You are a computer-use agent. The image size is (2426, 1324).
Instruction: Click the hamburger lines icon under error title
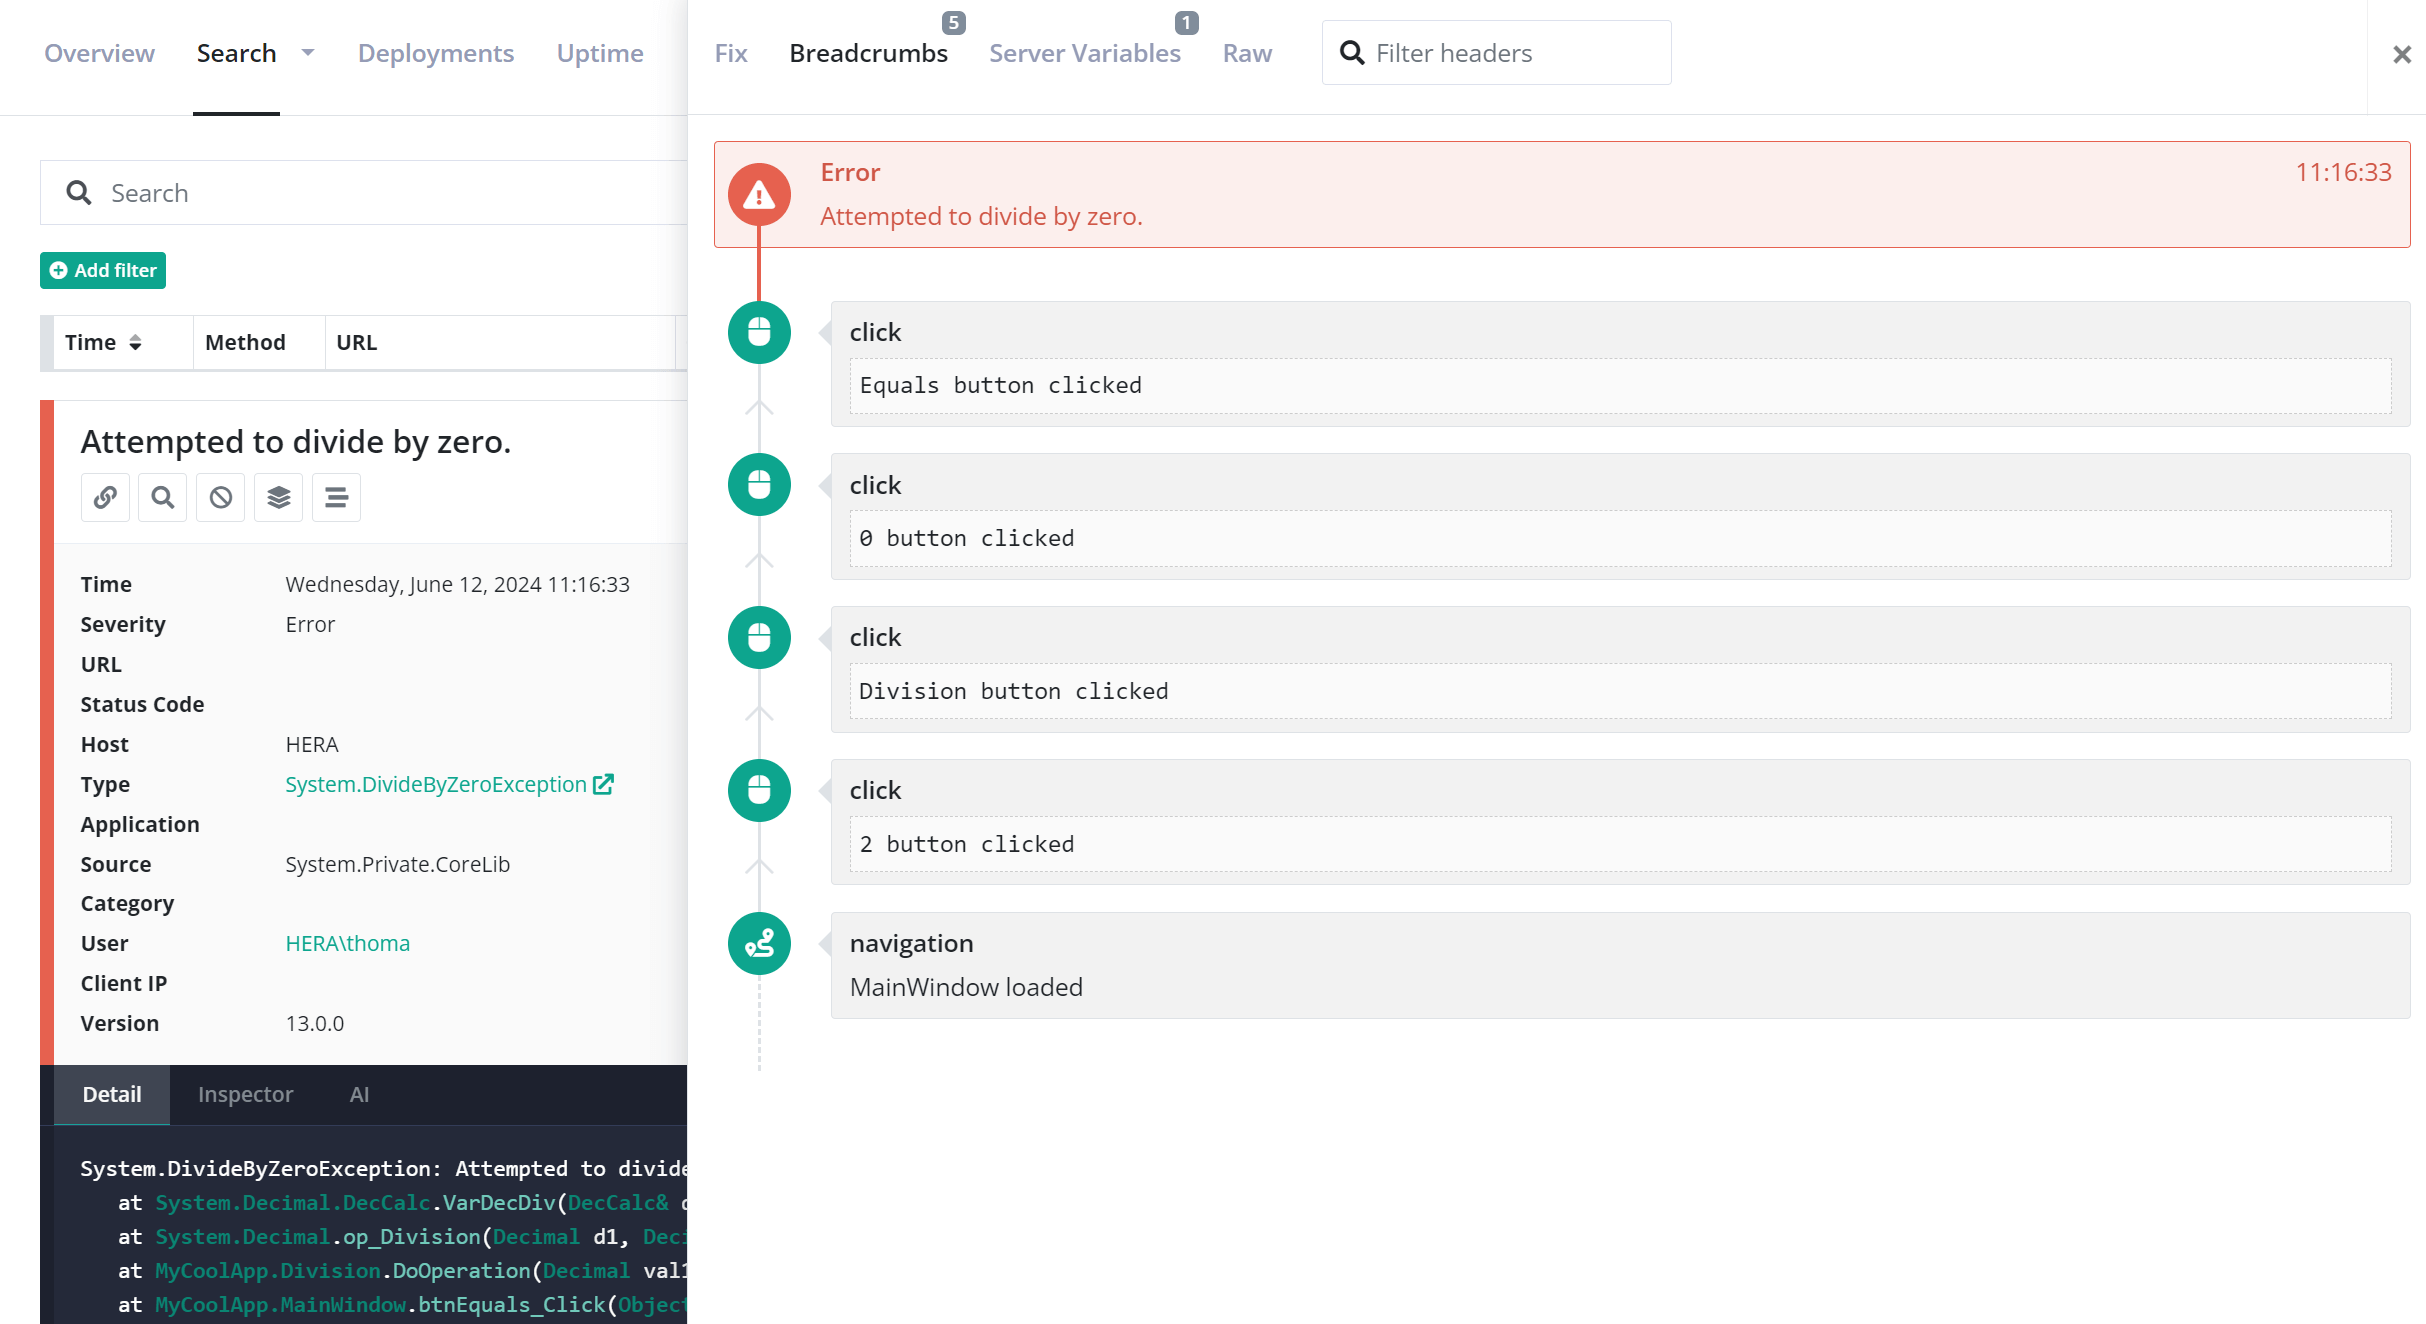(337, 497)
